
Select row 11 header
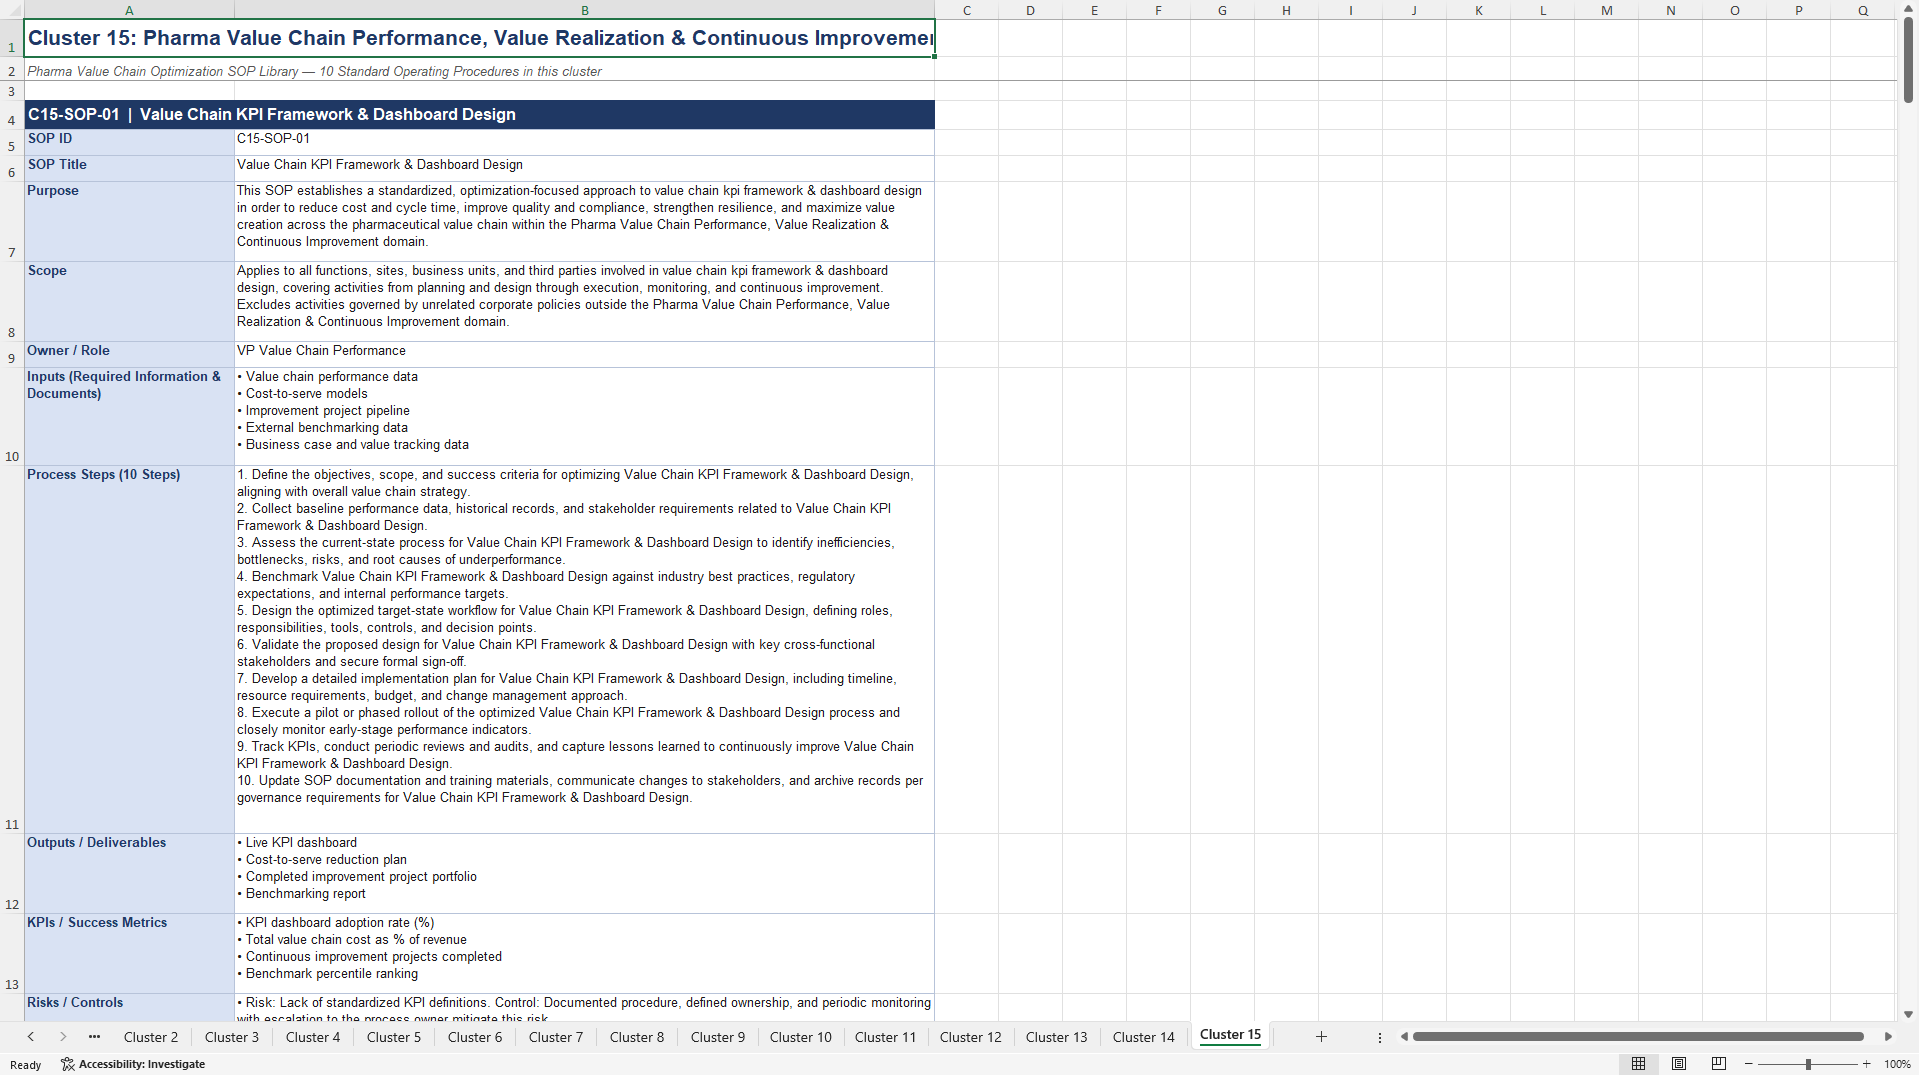[12, 649]
